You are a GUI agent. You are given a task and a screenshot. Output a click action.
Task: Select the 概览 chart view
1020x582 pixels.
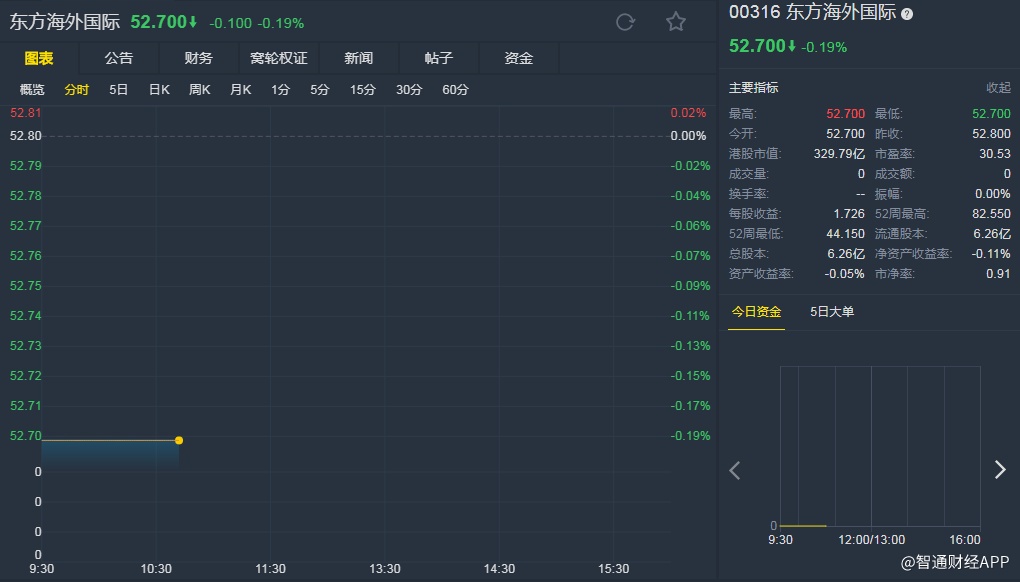tap(33, 90)
